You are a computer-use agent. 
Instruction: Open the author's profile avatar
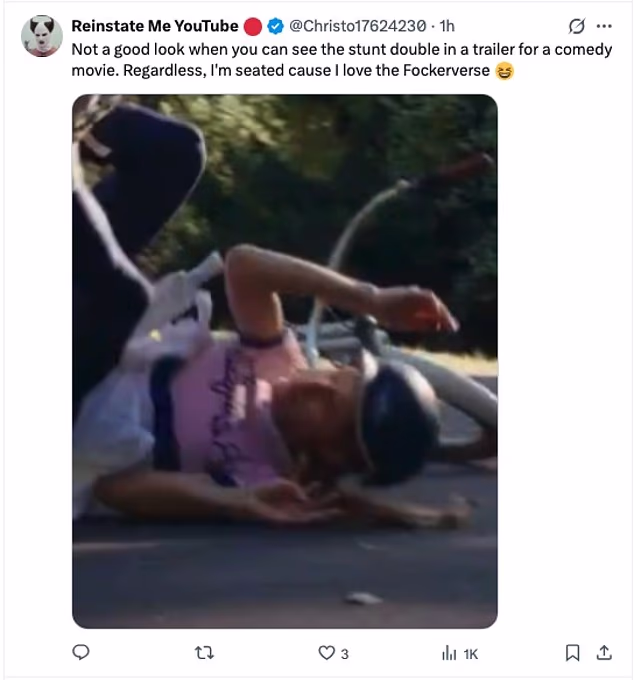pos(42,36)
